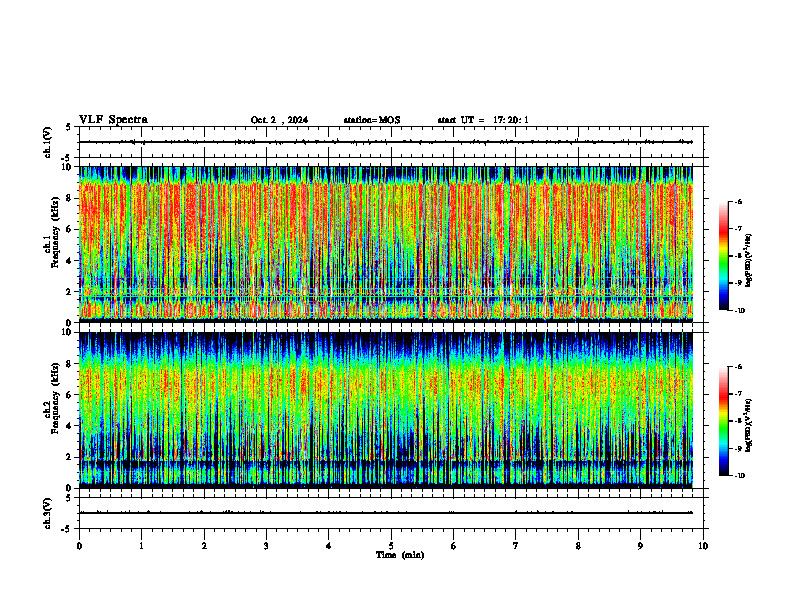
Task: Click the time axis tick label "6"
Action: 454,546
